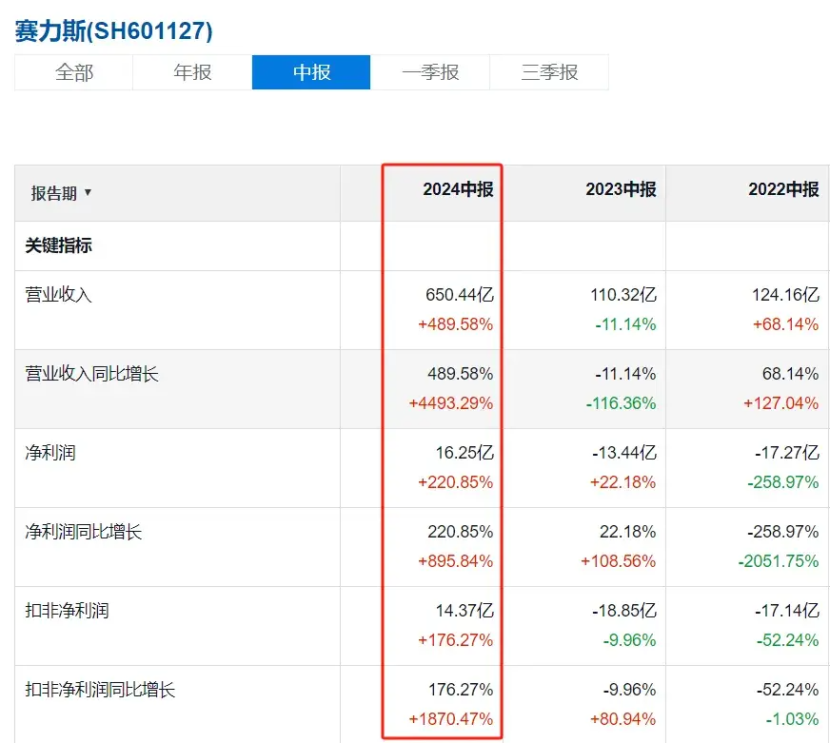Click the red +1870.47% figure

pyautogui.click(x=451, y=719)
